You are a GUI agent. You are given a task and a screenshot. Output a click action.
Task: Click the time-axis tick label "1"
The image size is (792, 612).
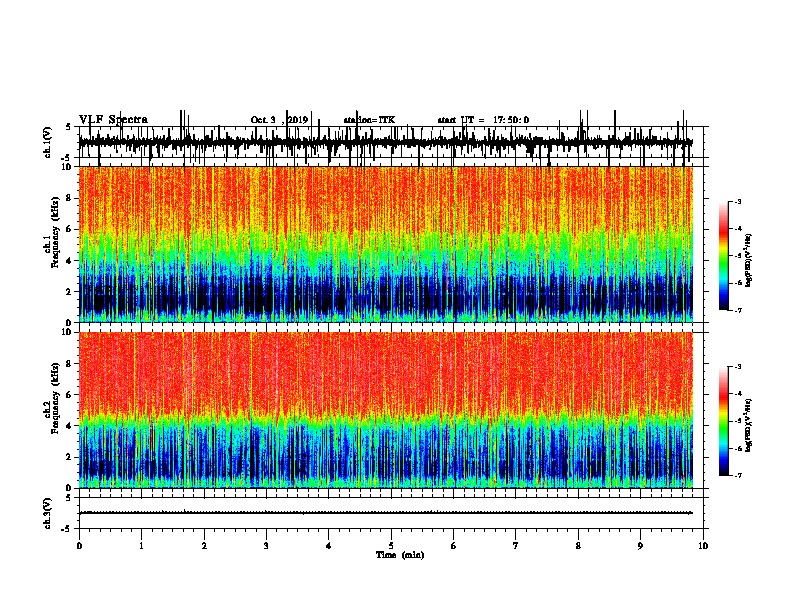pyautogui.click(x=141, y=546)
